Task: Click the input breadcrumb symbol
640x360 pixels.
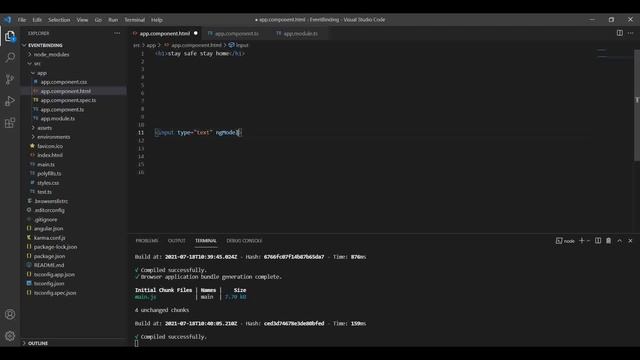Action: [x=239, y=45]
